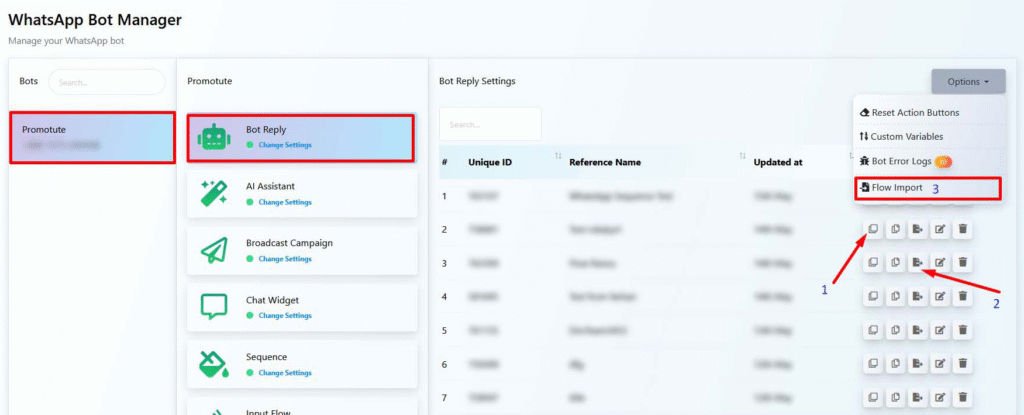This screenshot has width=1024, height=415.
Task: Click the paper plane Broadcast Campaign icon
Action: pyautogui.click(x=213, y=250)
